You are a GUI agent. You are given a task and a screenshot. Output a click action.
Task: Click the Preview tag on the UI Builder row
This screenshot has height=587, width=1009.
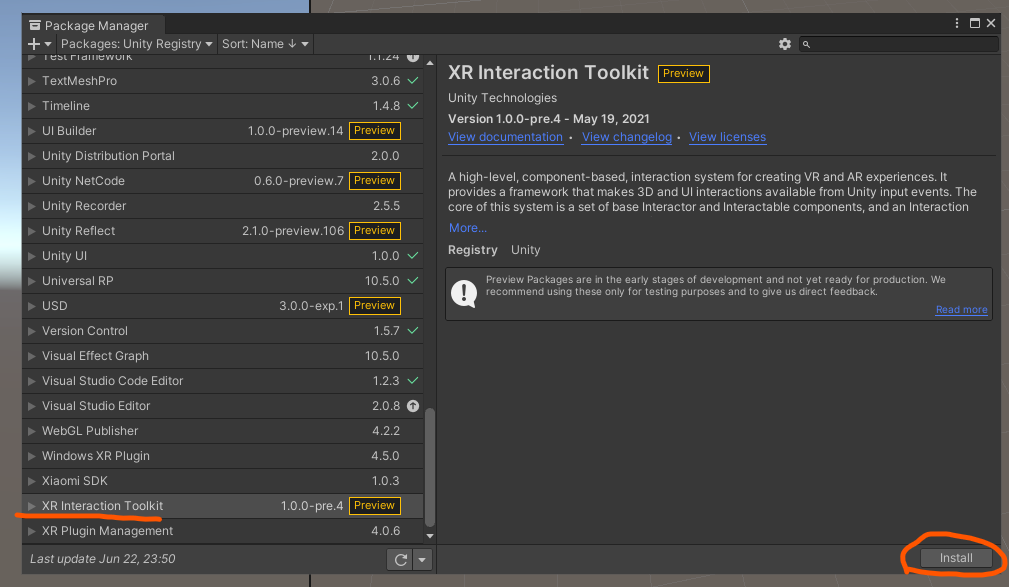[x=375, y=131]
